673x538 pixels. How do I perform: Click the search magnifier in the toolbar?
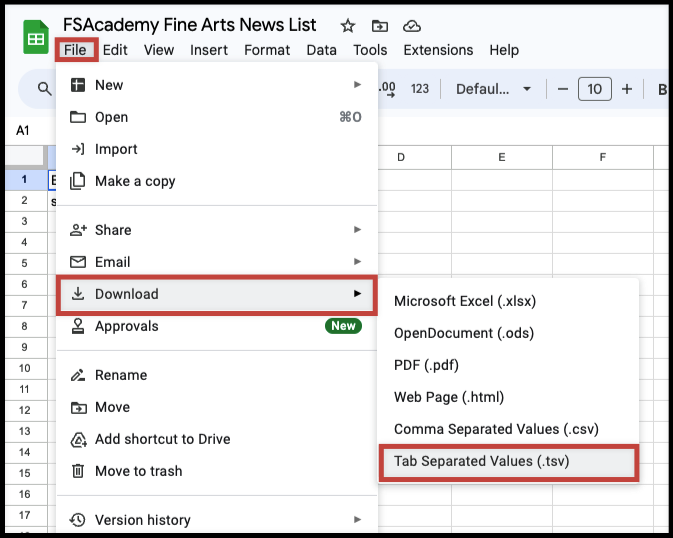pos(44,89)
